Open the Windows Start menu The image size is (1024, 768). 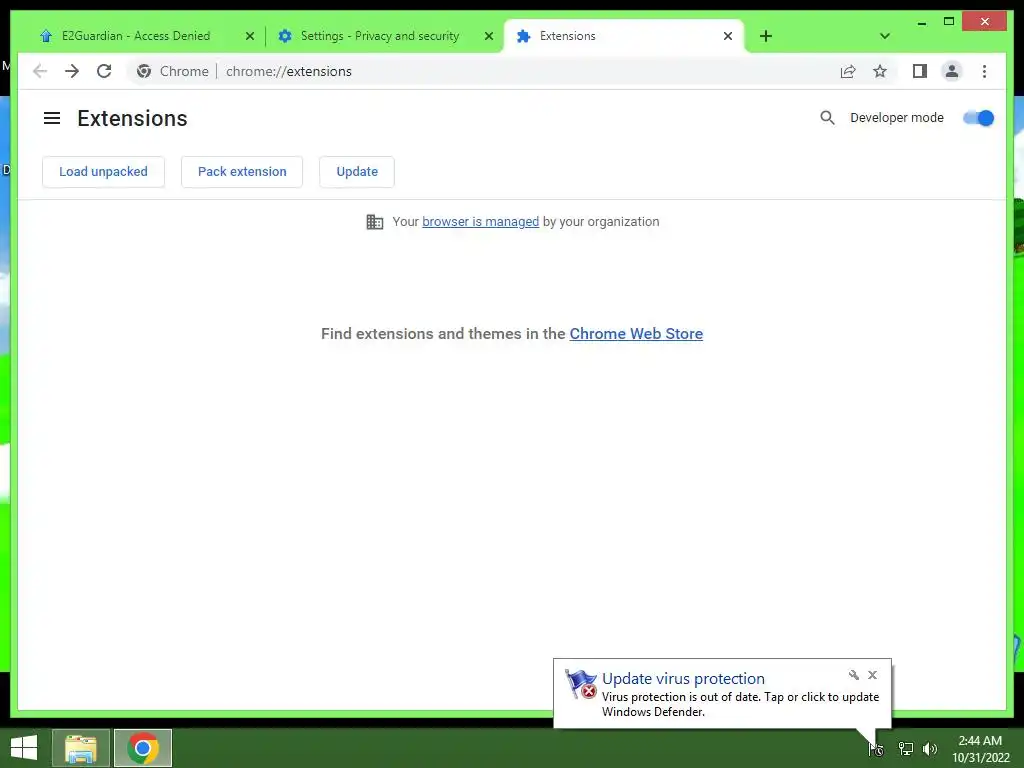click(x=24, y=748)
